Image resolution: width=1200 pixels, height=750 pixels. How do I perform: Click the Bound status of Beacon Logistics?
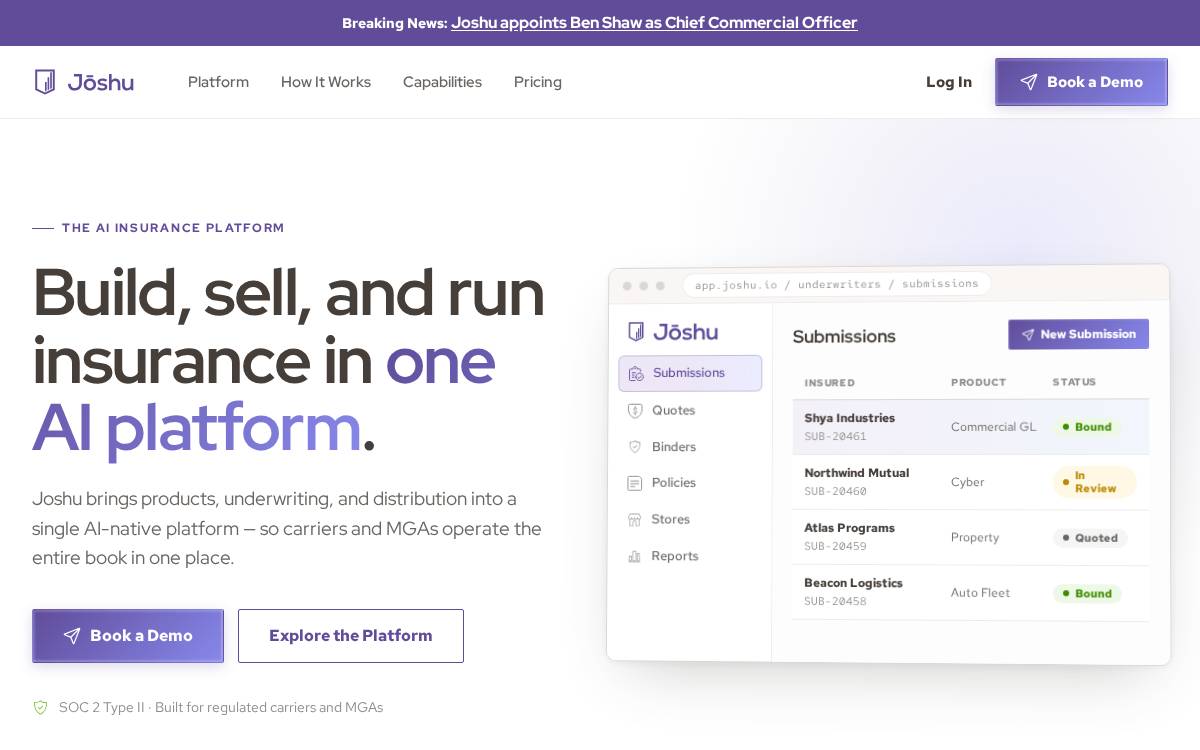pyautogui.click(x=1086, y=593)
